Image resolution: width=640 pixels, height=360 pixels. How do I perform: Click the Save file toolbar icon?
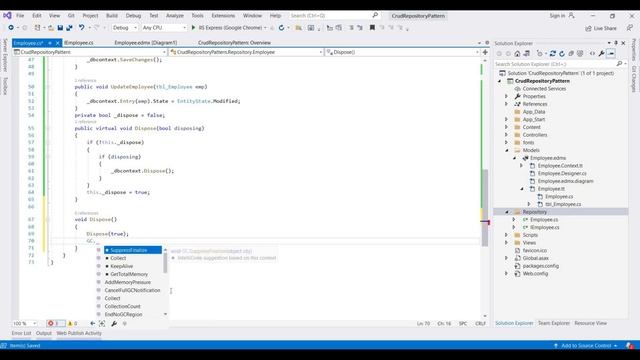click(x=60, y=28)
